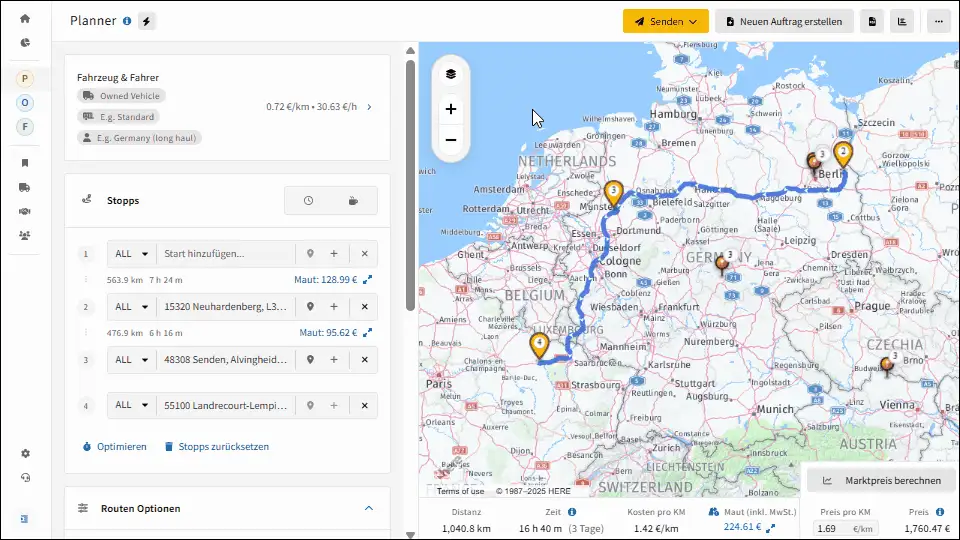Click the Owned Vehicle tag
Image resolution: width=960 pixels, height=540 pixels.
(x=121, y=96)
